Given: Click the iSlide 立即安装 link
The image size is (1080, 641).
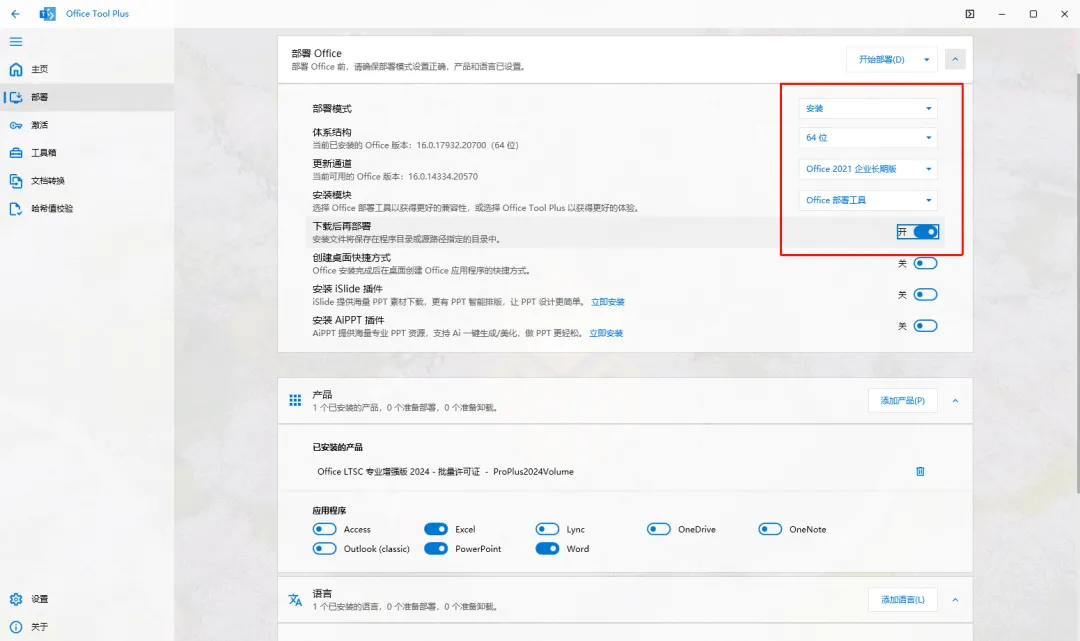Looking at the screenshot, I should tap(608, 302).
